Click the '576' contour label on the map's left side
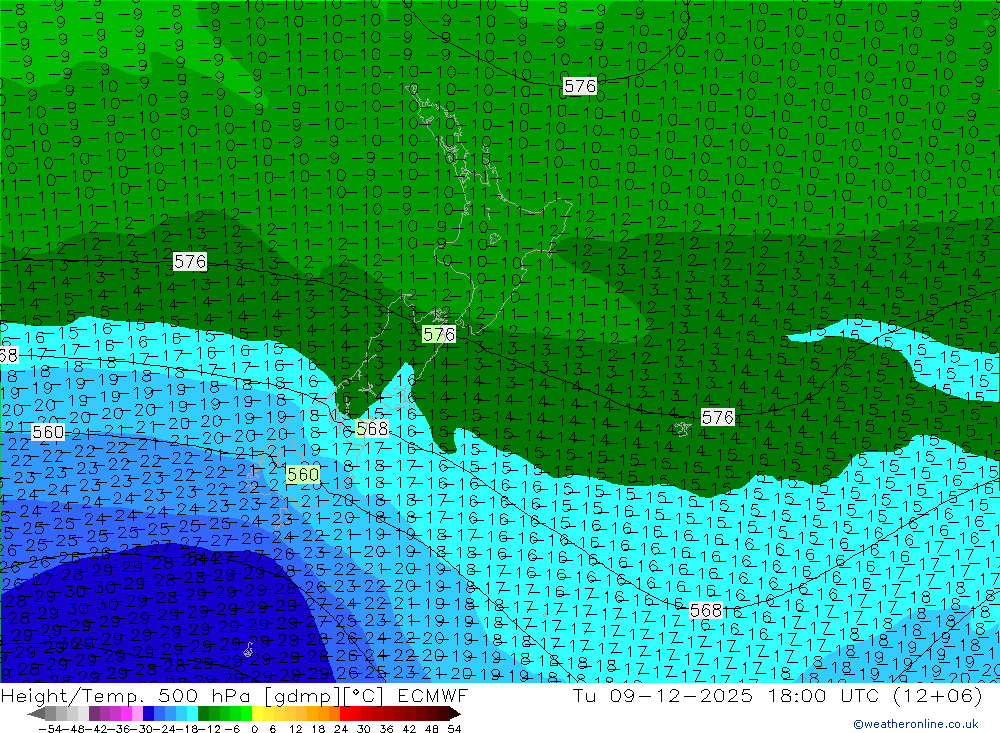 (x=190, y=262)
